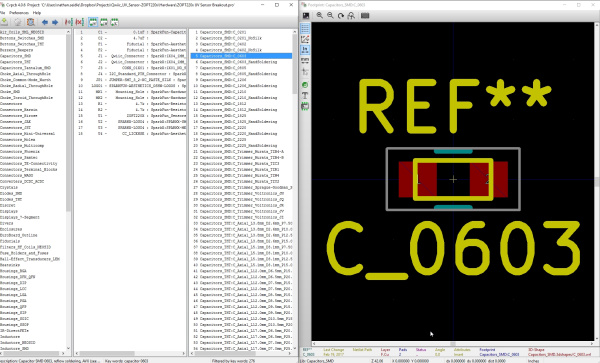The image size is (600, 363).
Task: Toggle filter footprints by keywords
Action: pos(93,22)
